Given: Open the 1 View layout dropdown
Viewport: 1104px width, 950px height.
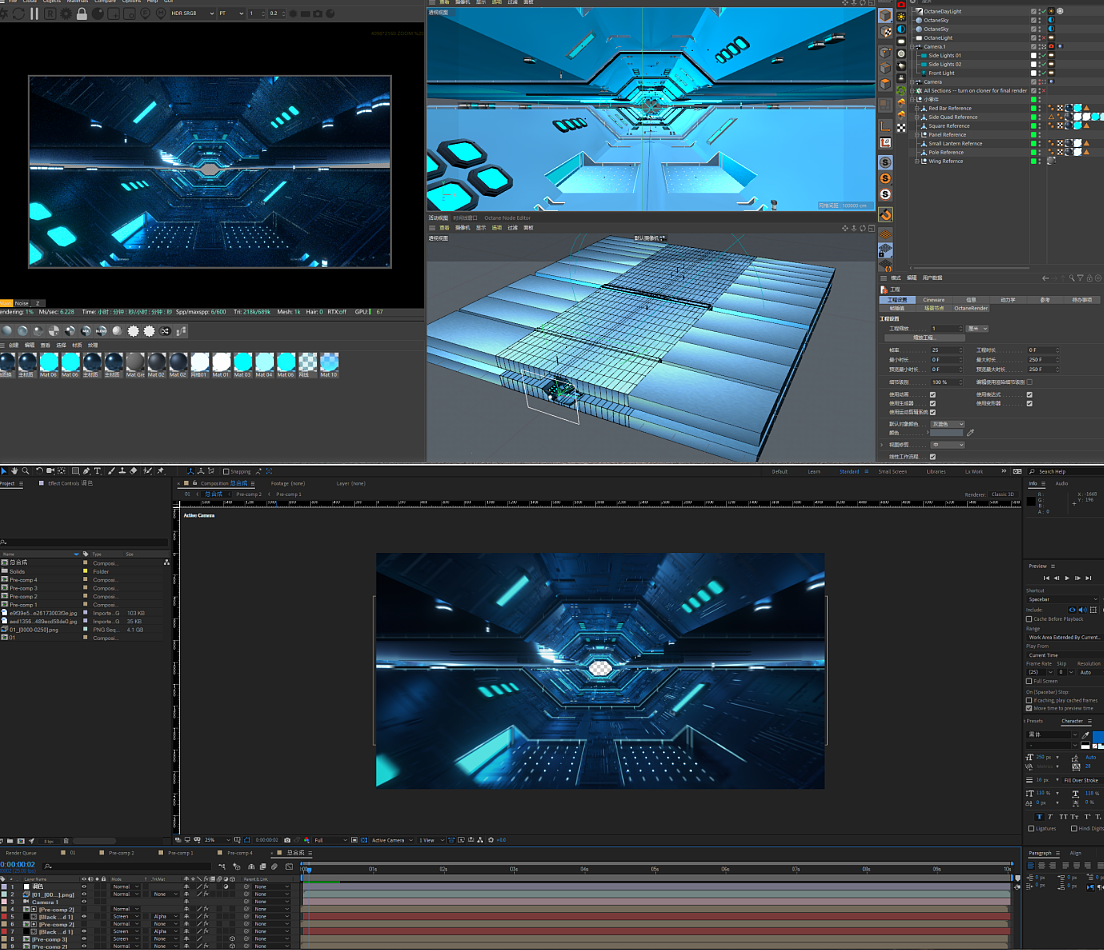Looking at the screenshot, I should [432, 839].
